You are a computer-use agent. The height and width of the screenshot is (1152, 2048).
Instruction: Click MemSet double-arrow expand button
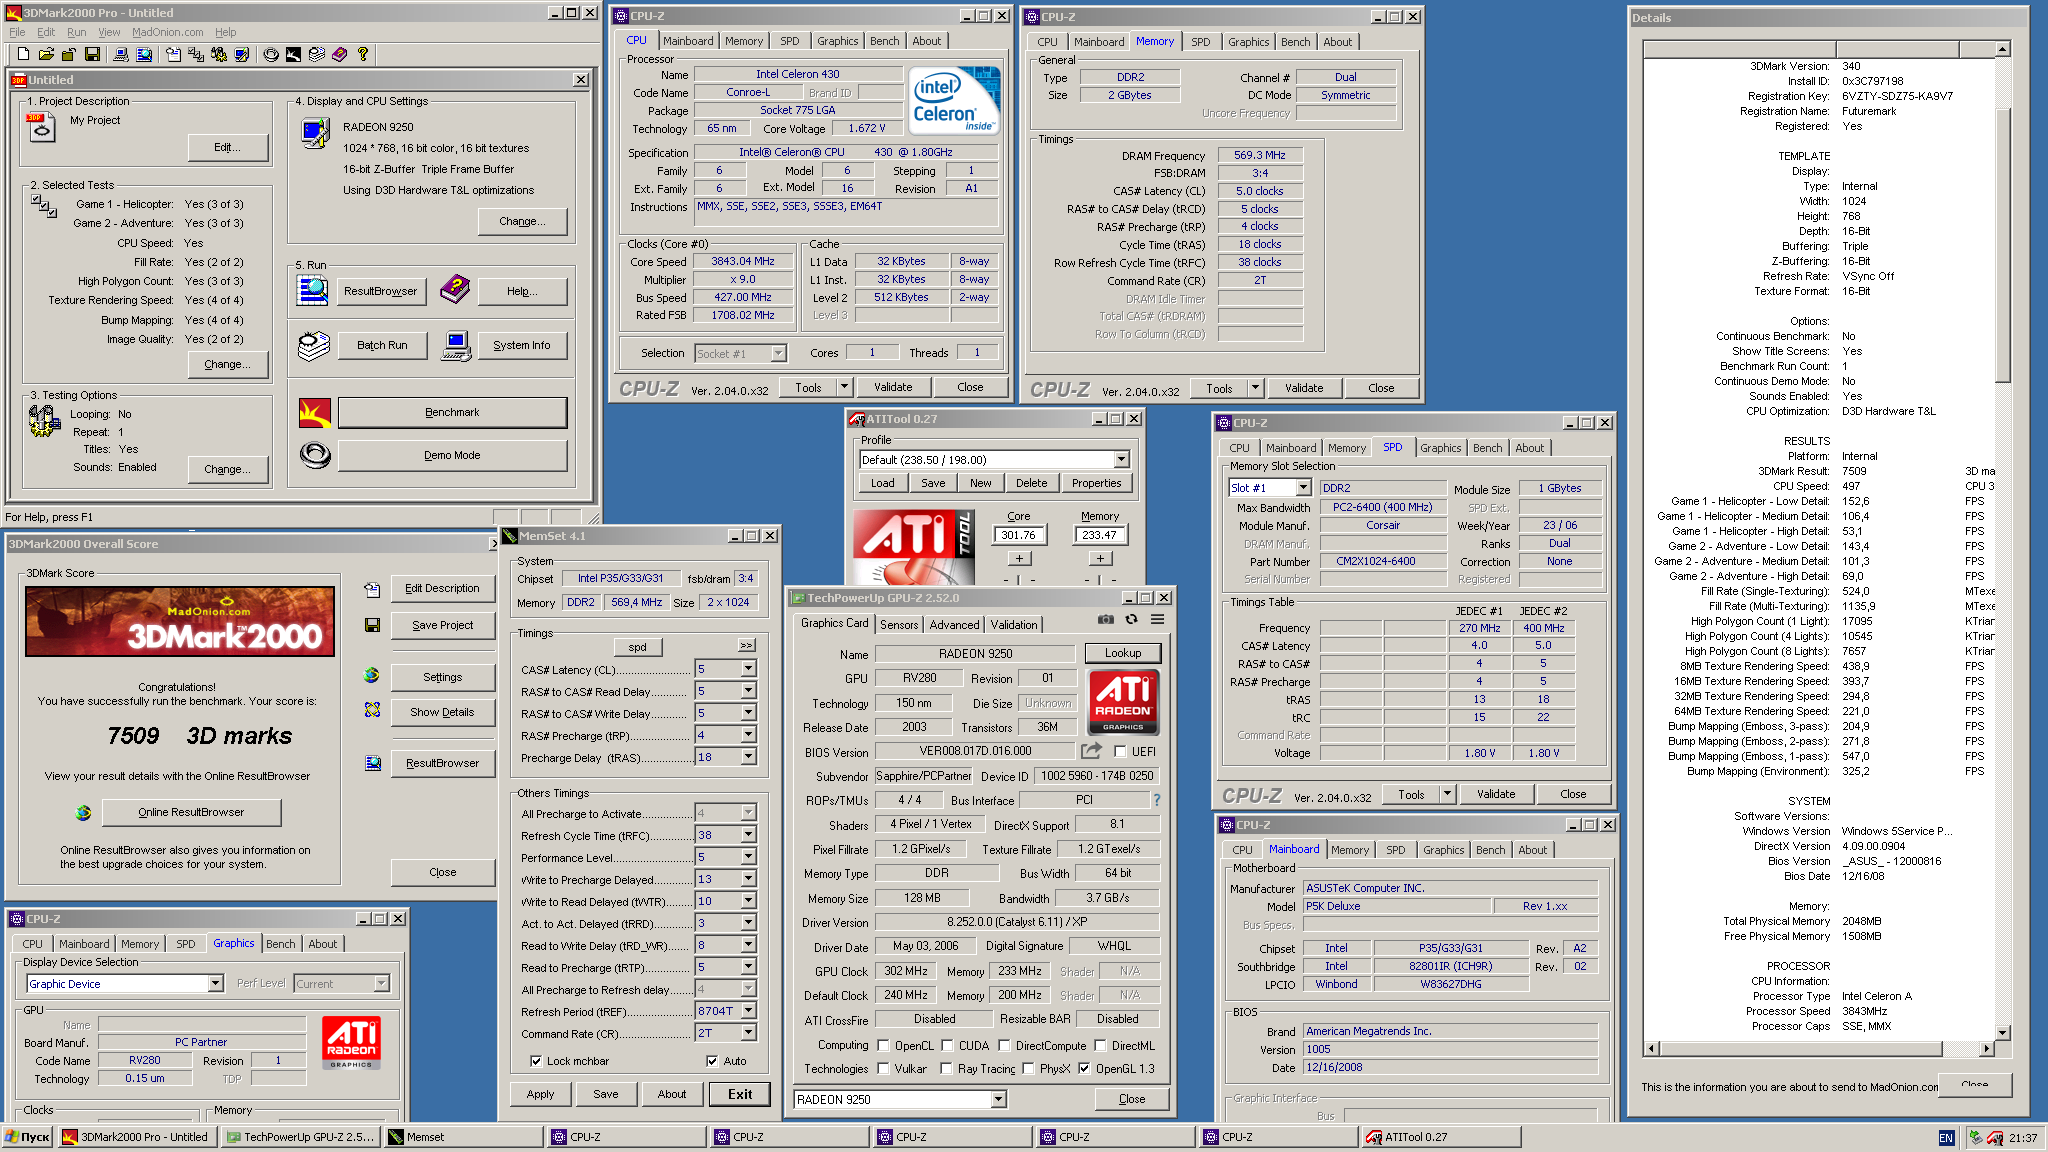746,645
